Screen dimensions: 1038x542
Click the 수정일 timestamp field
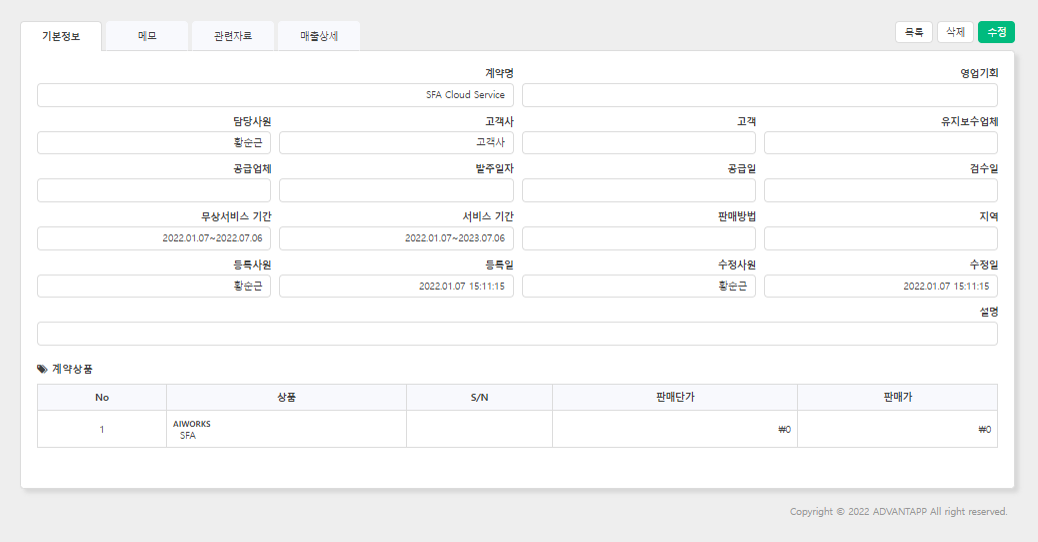pyautogui.click(x=881, y=286)
